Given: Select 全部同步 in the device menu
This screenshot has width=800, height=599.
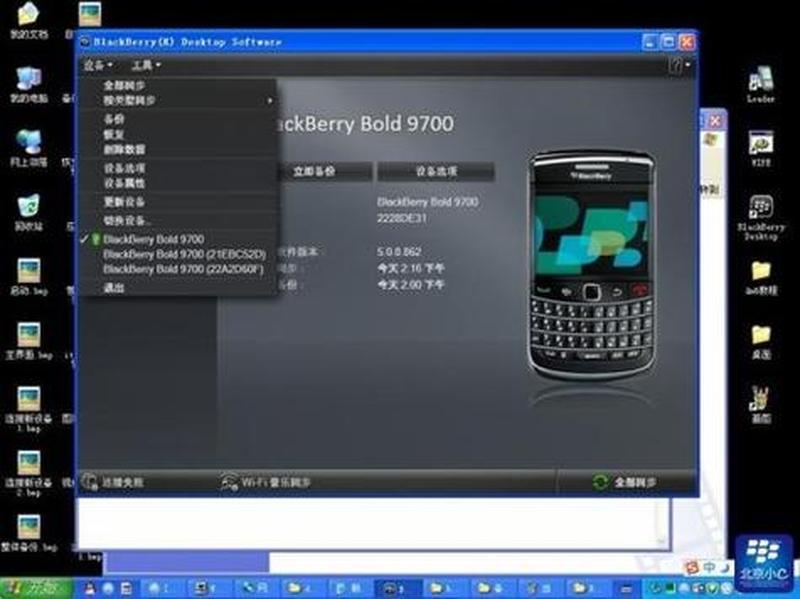Looking at the screenshot, I should click(124, 86).
